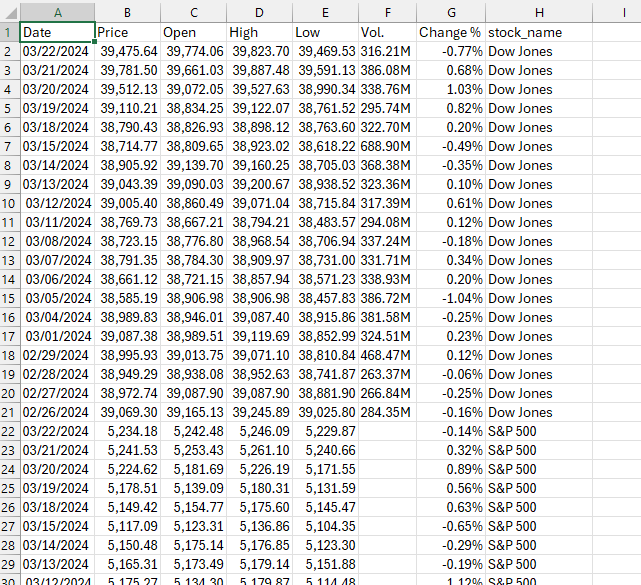Click the 'High' header cell
The image size is (641, 585).
pyautogui.click(x=260, y=32)
